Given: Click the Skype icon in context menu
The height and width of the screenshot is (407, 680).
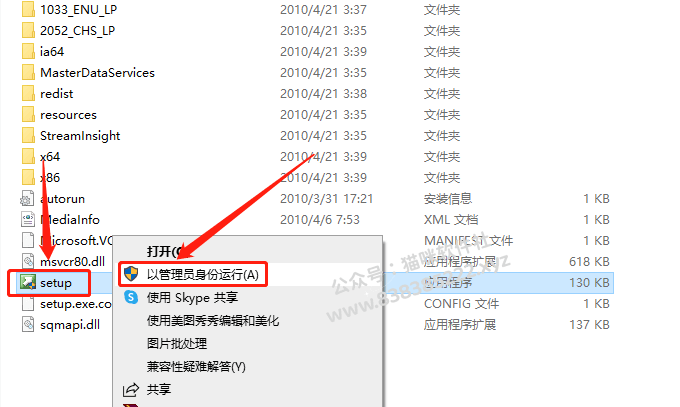Looking at the screenshot, I should tap(131, 297).
